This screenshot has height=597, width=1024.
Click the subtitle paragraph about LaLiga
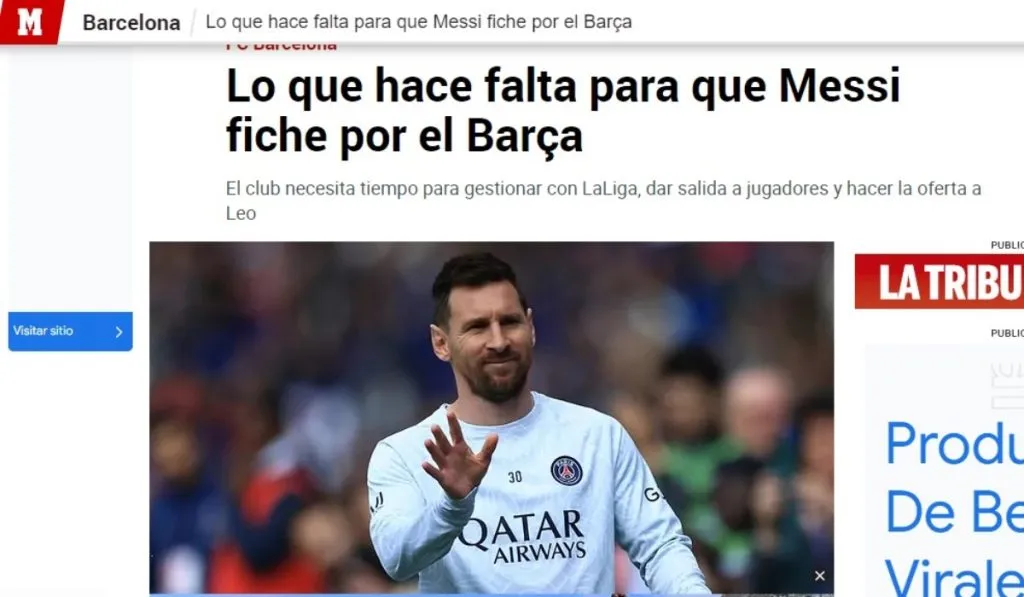[x=603, y=201]
